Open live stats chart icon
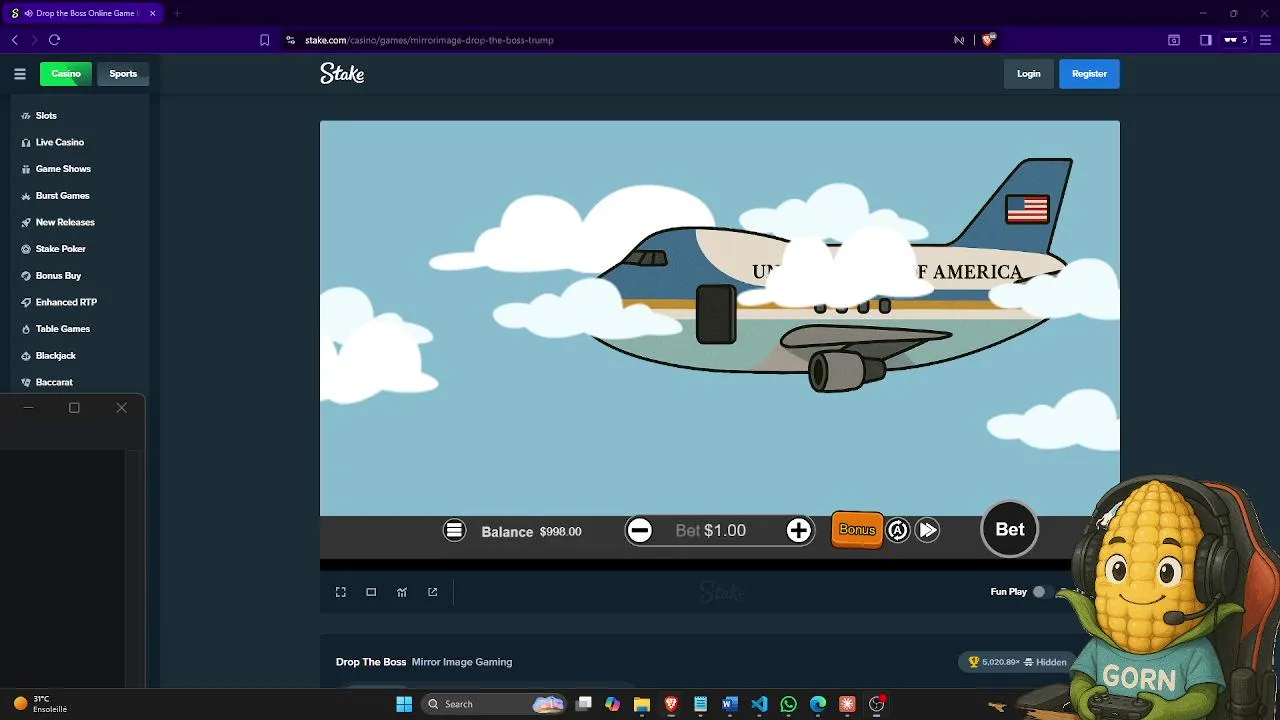 tap(402, 592)
